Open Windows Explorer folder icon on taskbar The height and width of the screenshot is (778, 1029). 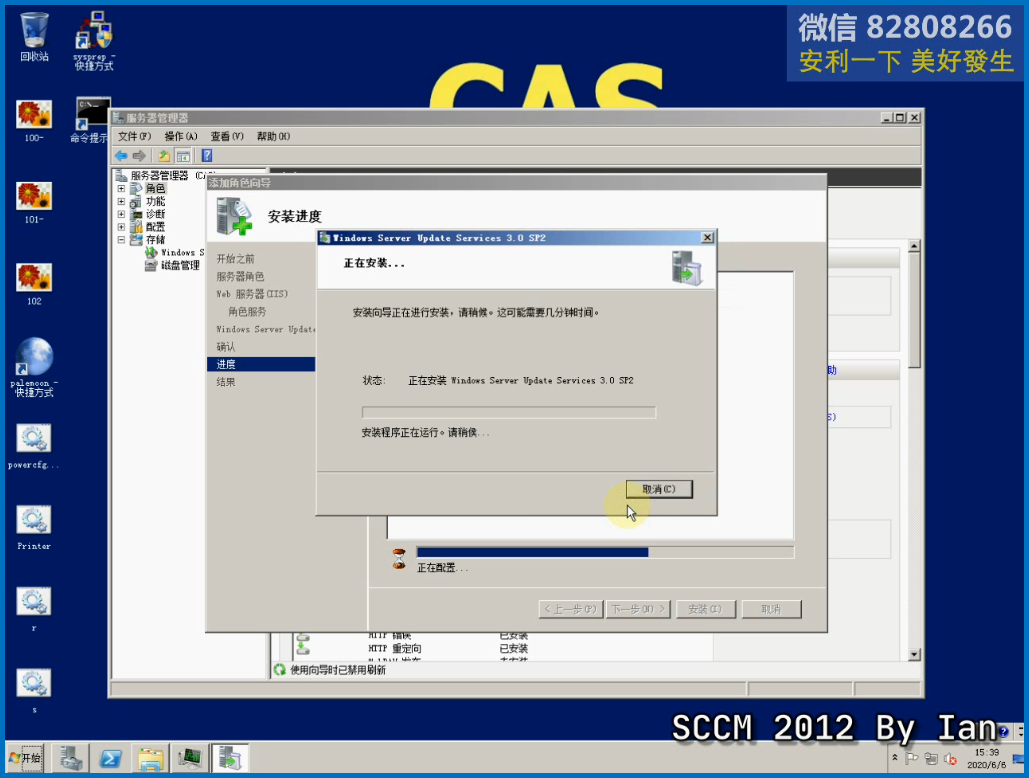pos(150,758)
